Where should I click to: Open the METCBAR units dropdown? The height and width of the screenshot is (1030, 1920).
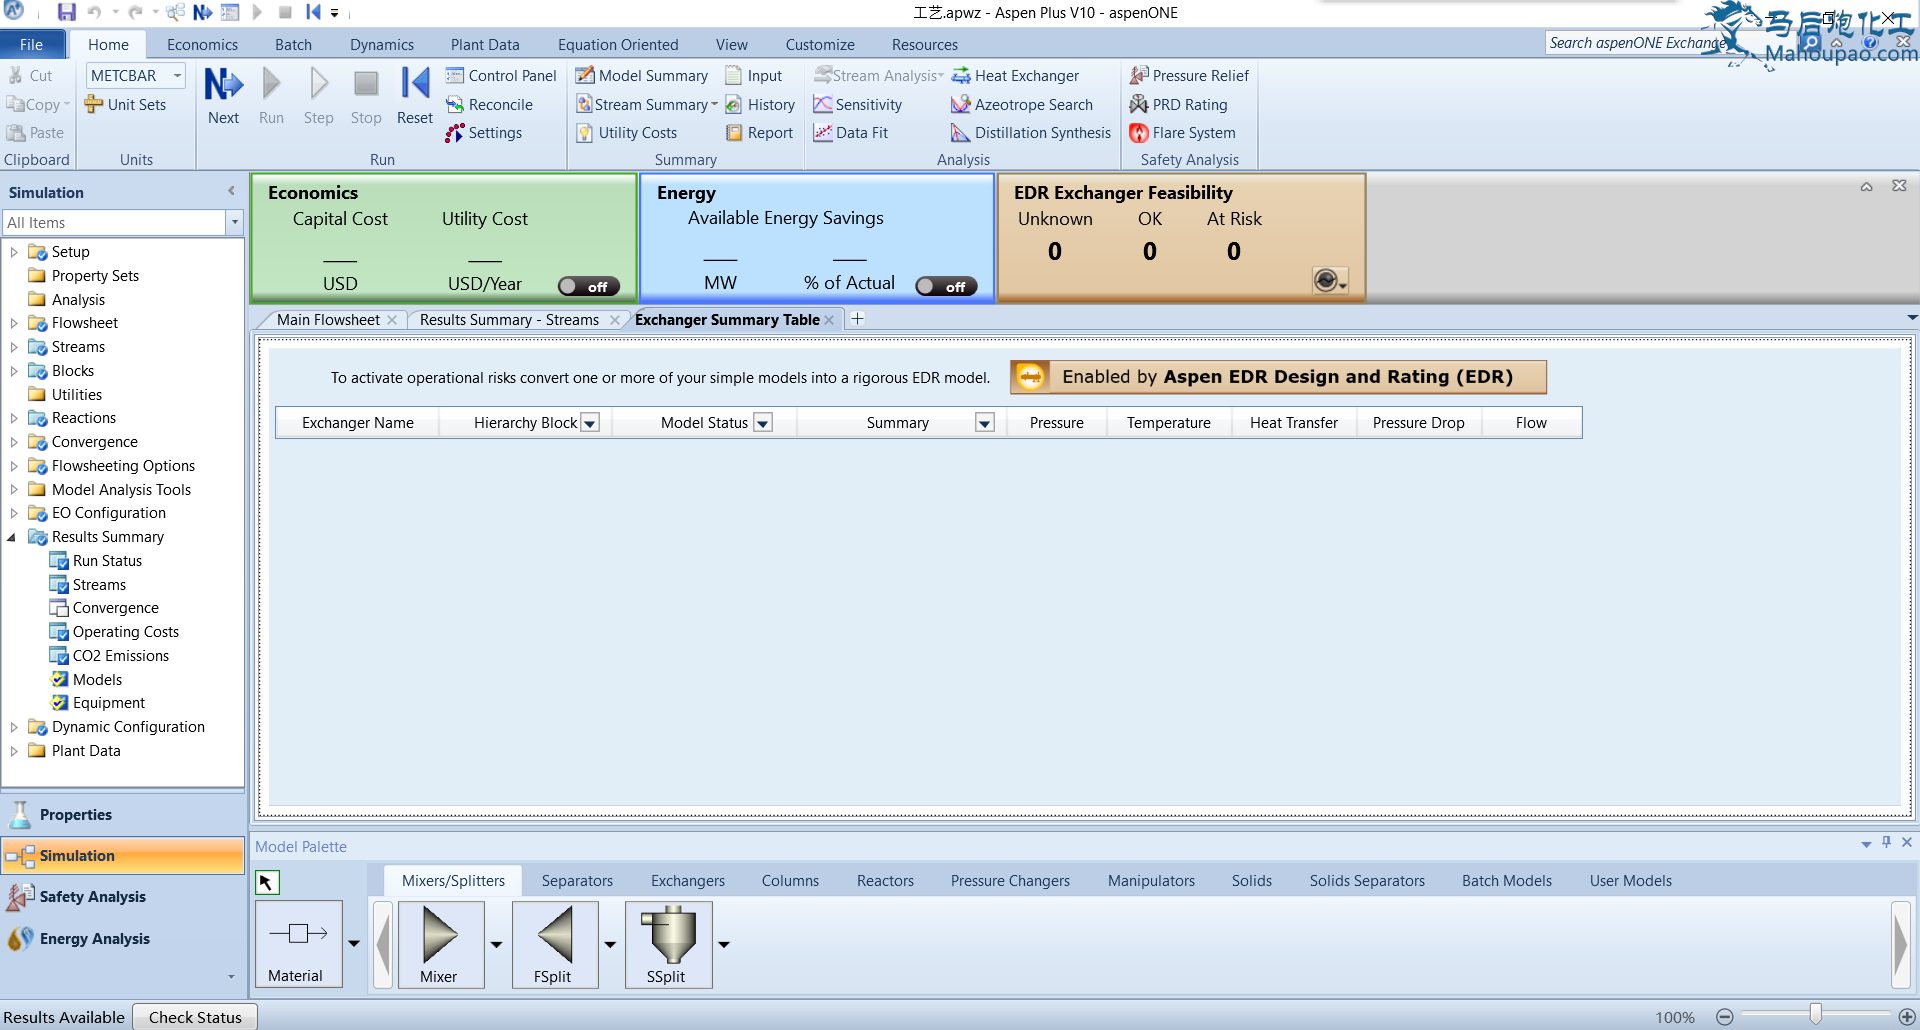tap(177, 76)
